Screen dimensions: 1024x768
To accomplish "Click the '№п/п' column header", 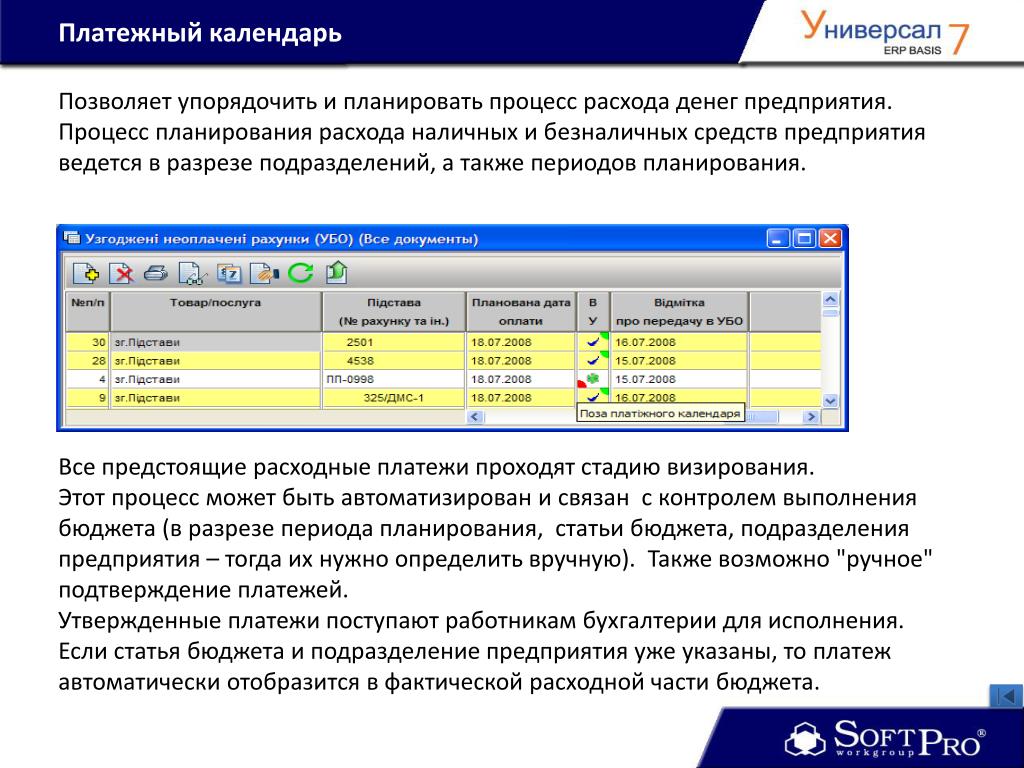I will click(88, 312).
